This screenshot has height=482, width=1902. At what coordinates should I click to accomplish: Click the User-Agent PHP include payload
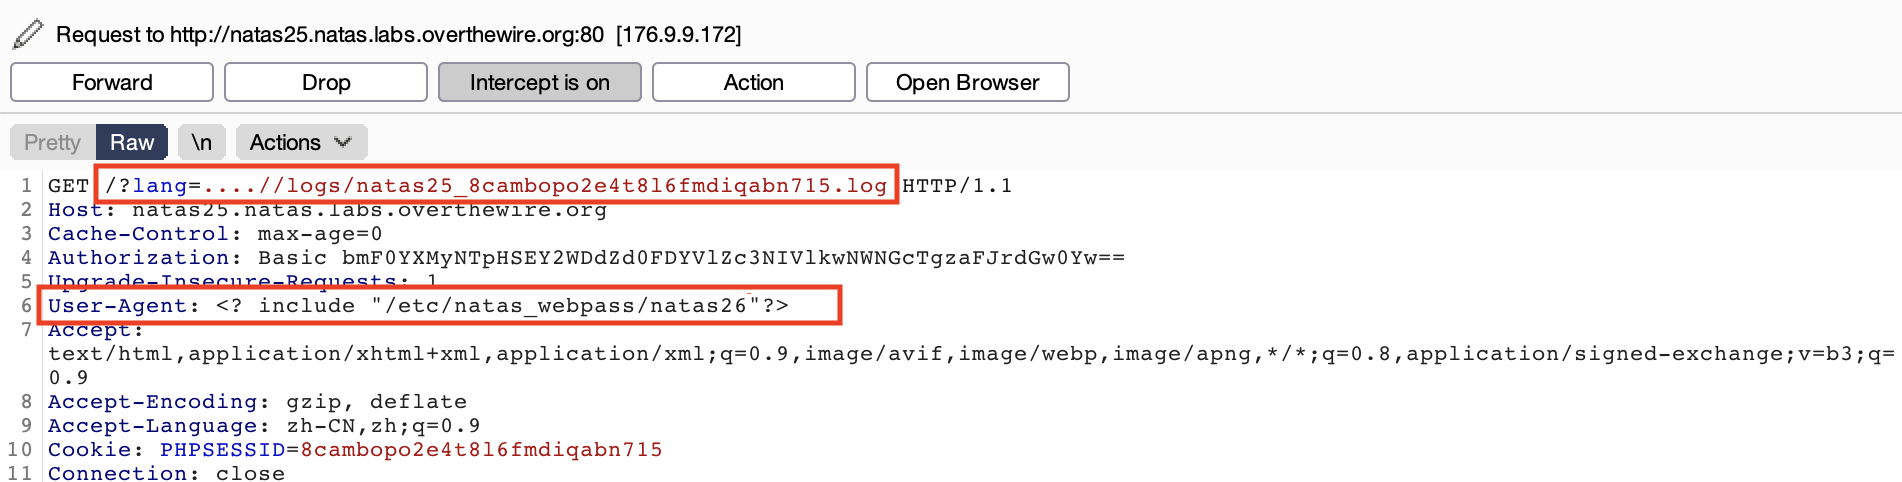pyautogui.click(x=502, y=306)
